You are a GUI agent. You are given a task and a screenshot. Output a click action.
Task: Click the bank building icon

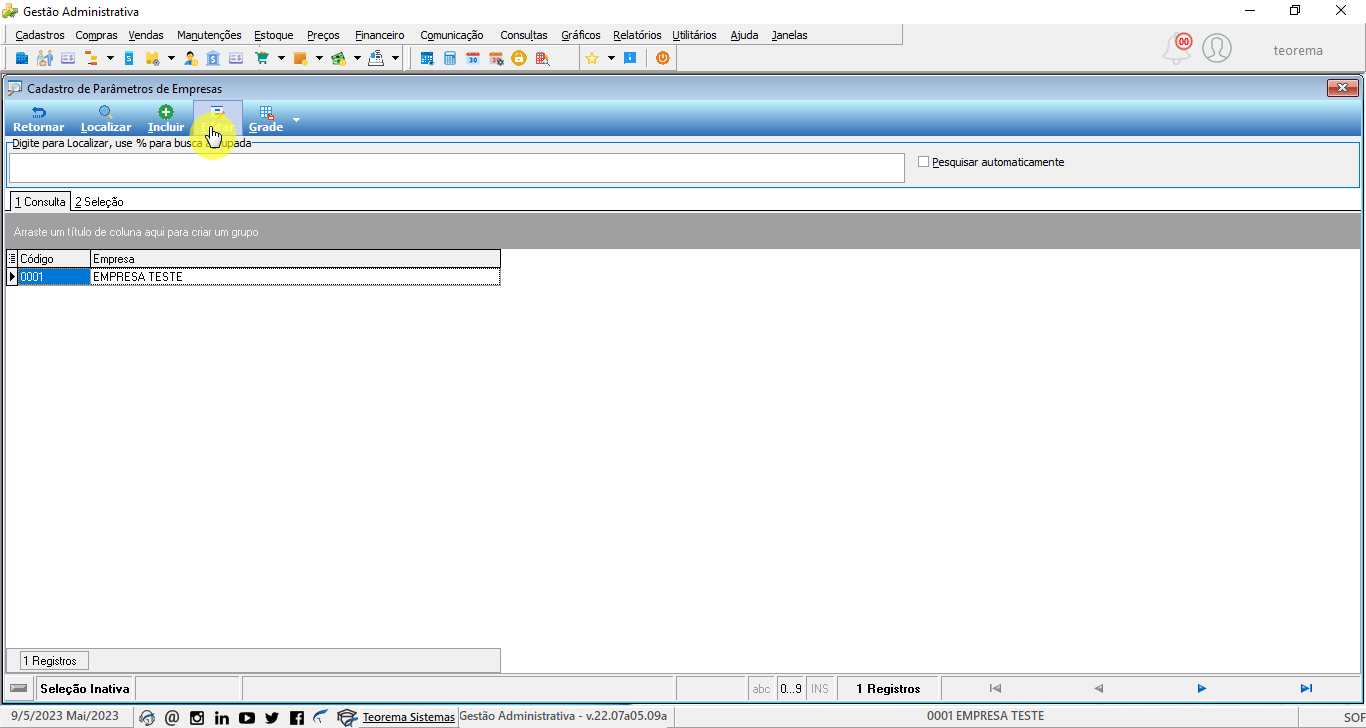[213, 58]
